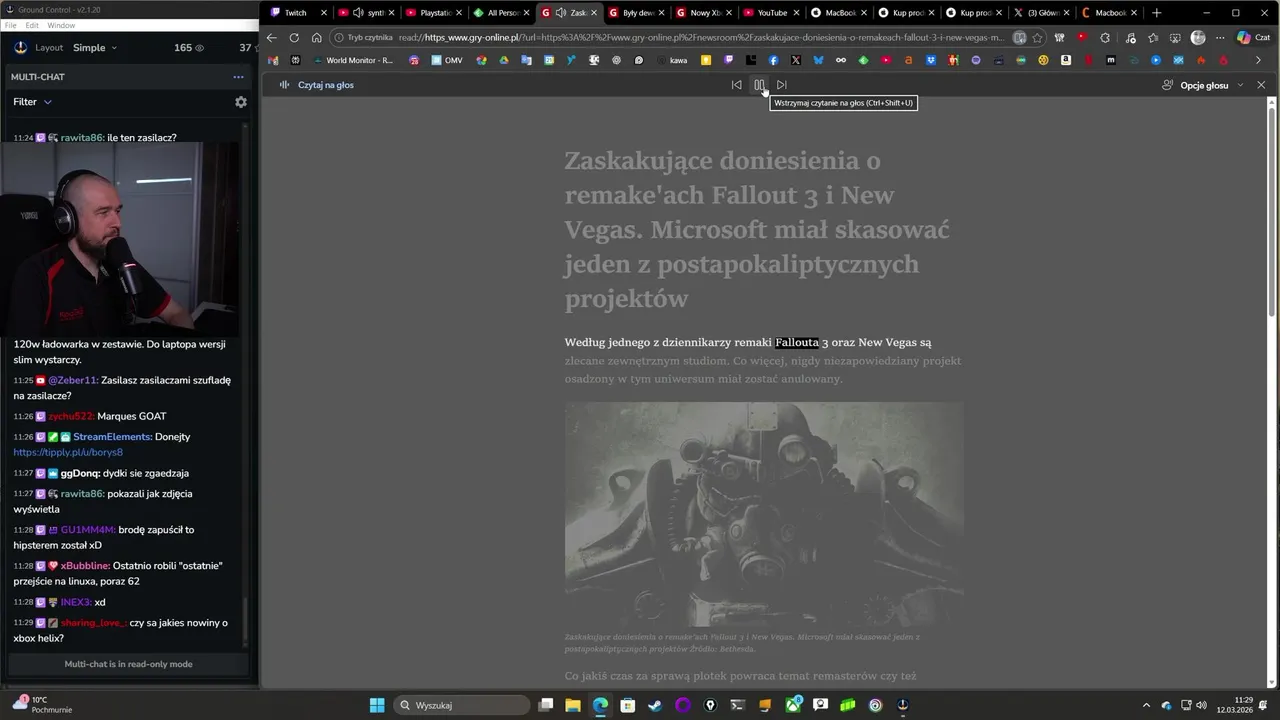1280x720 pixels.
Task: Switch to the Były dew browser tab
Action: (636, 13)
